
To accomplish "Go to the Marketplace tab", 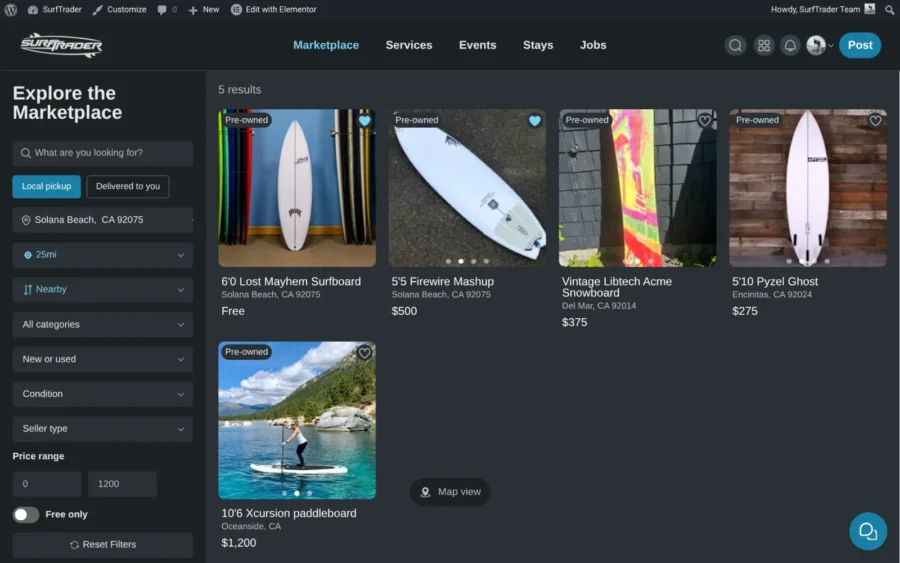I will tap(325, 45).
